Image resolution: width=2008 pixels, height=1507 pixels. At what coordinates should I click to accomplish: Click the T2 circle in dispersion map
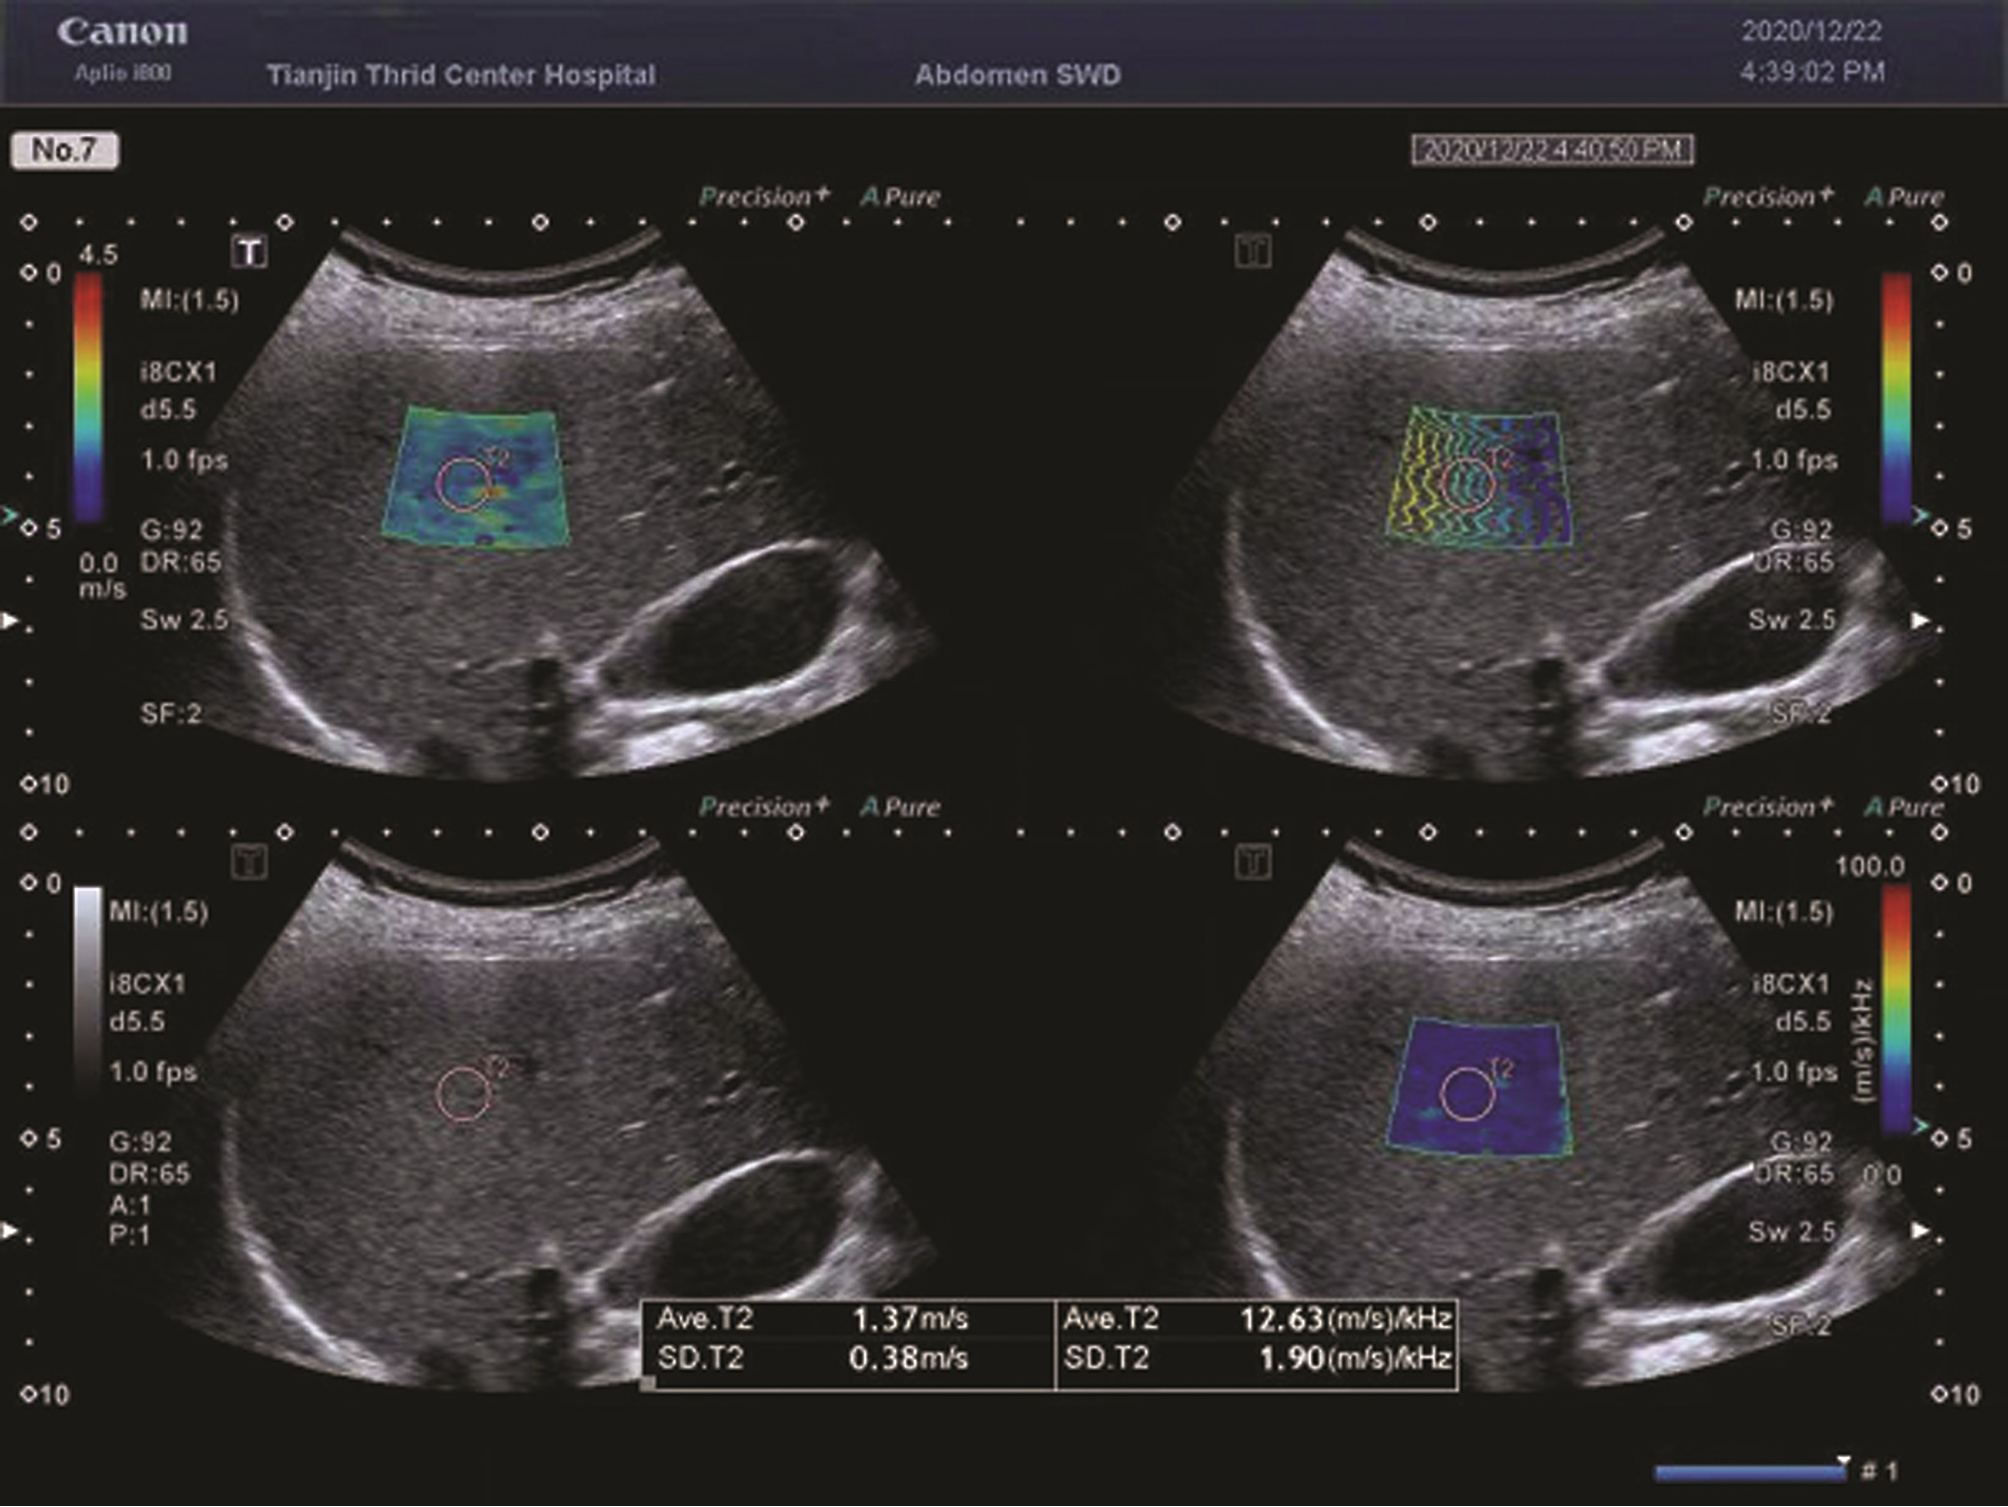1468,1093
